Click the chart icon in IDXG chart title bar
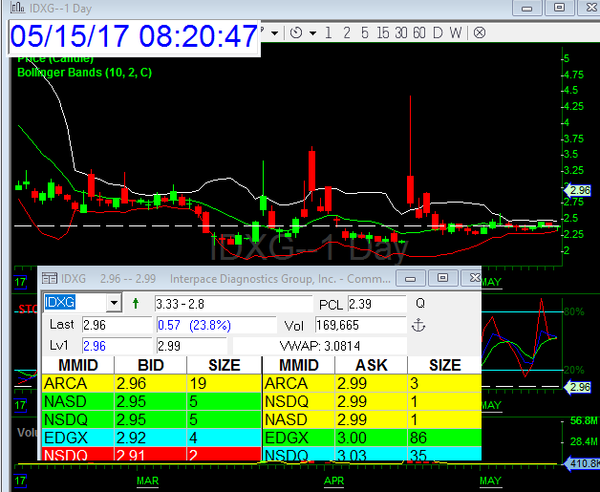The width and height of the screenshot is (600, 492). 11,8
